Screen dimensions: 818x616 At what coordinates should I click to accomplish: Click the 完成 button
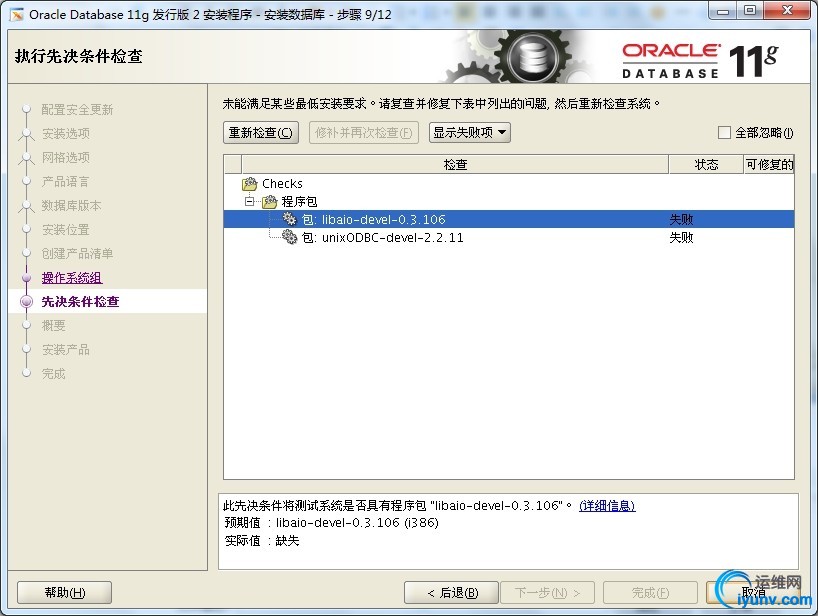pos(651,593)
